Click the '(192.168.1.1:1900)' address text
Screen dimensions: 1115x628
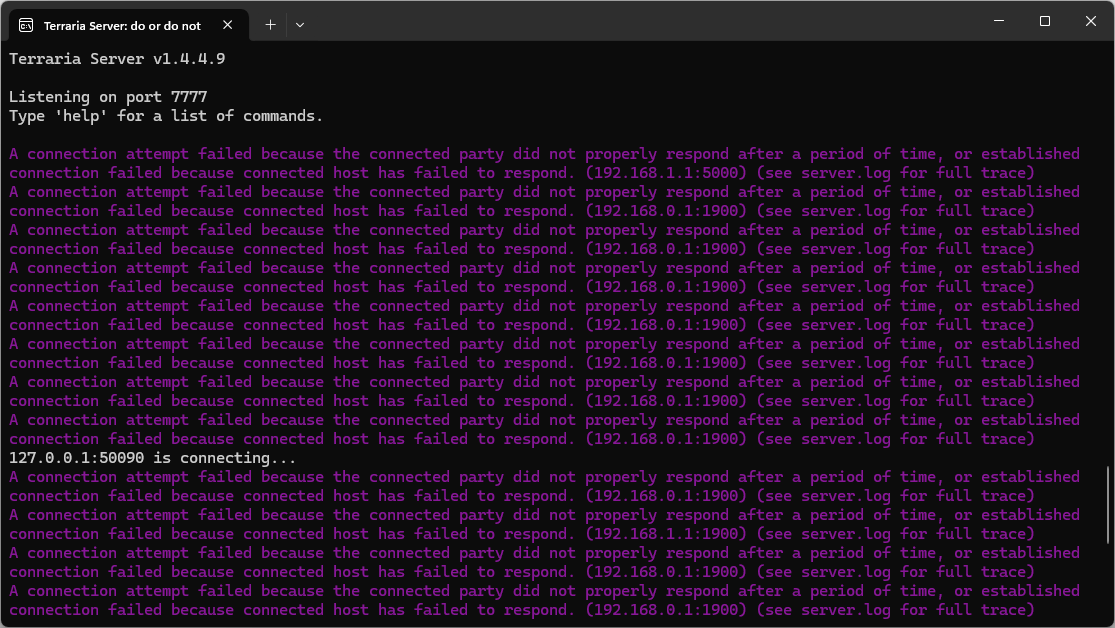pyautogui.click(x=666, y=534)
